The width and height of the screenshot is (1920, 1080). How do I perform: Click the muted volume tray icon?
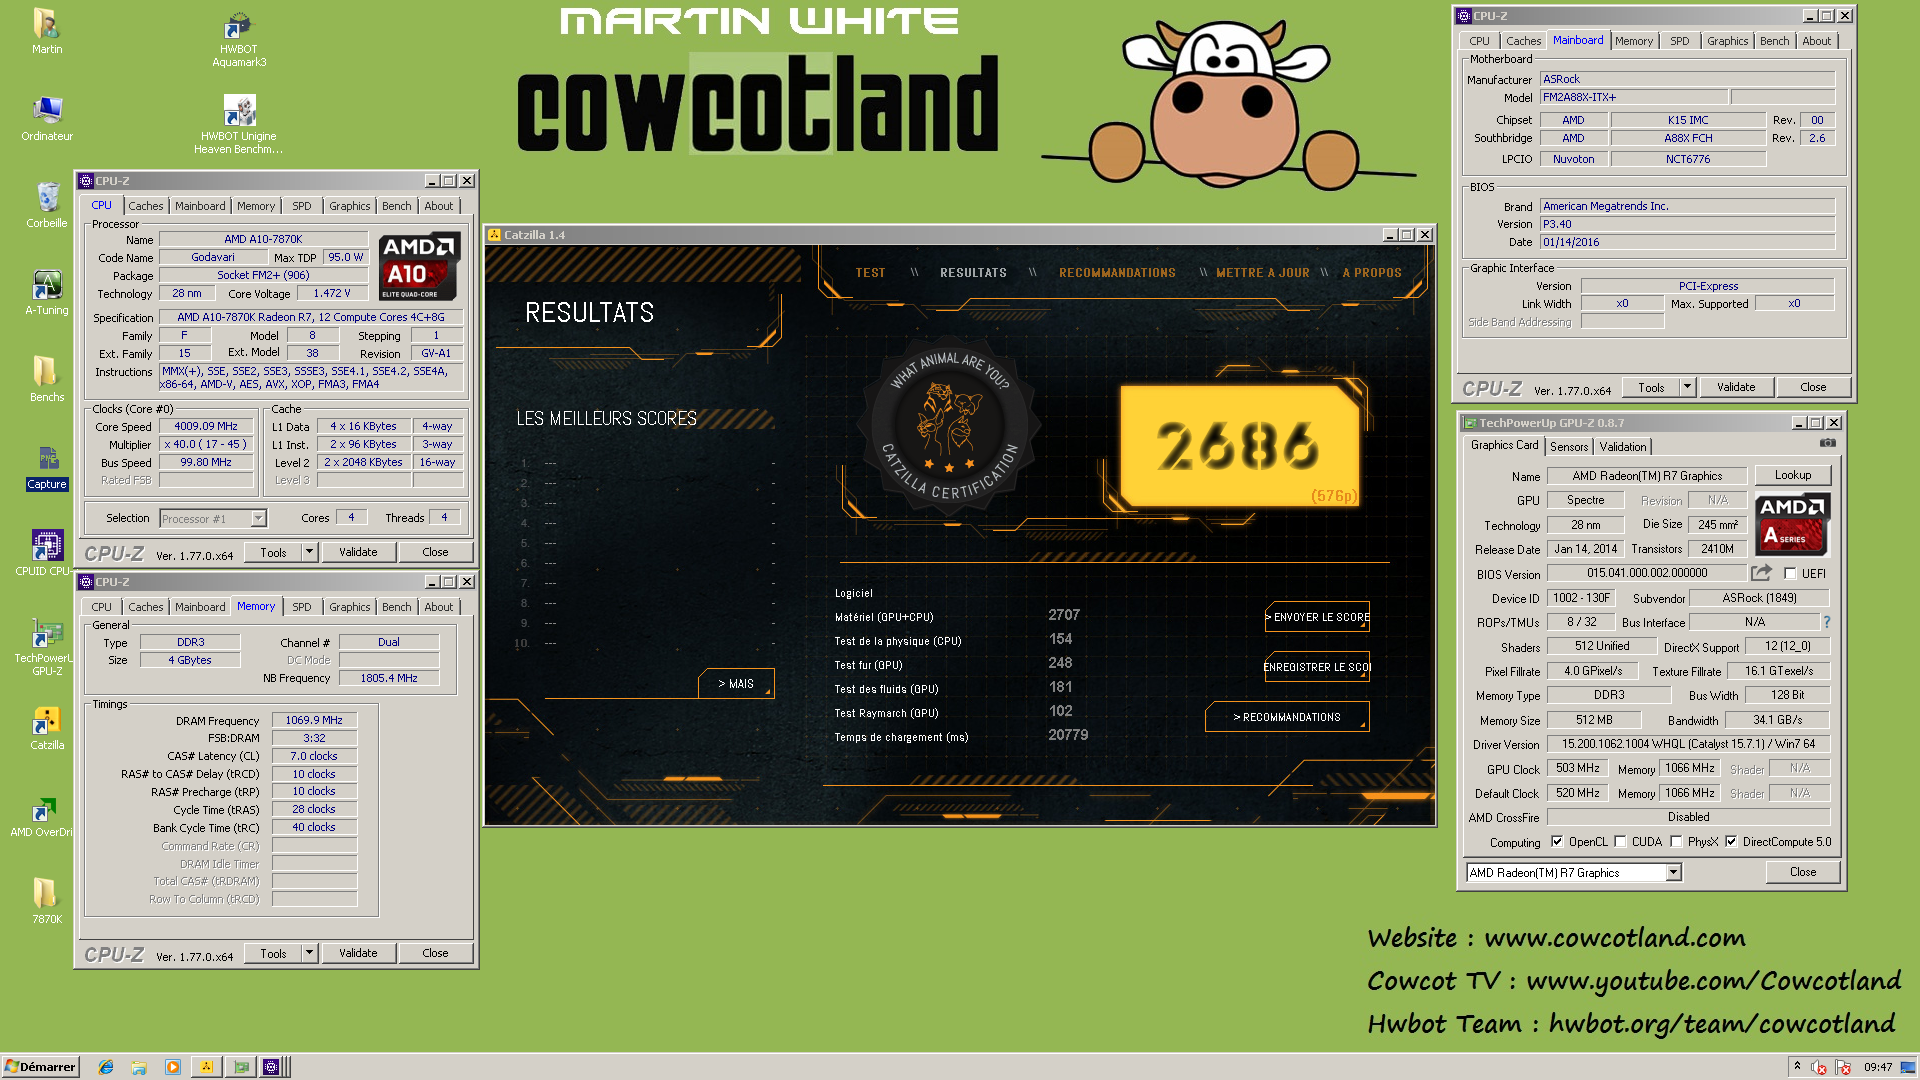pos(1819,1067)
